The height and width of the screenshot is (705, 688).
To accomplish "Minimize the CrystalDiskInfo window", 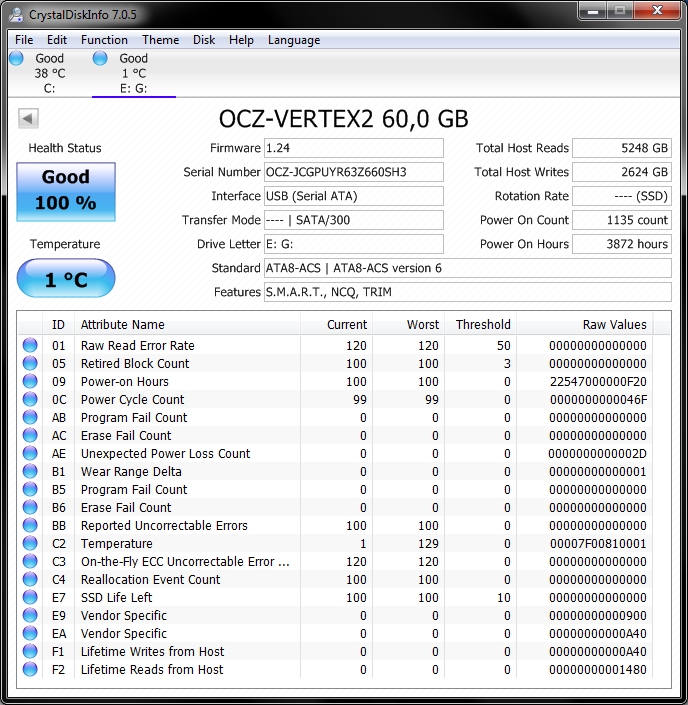I will tap(593, 11).
